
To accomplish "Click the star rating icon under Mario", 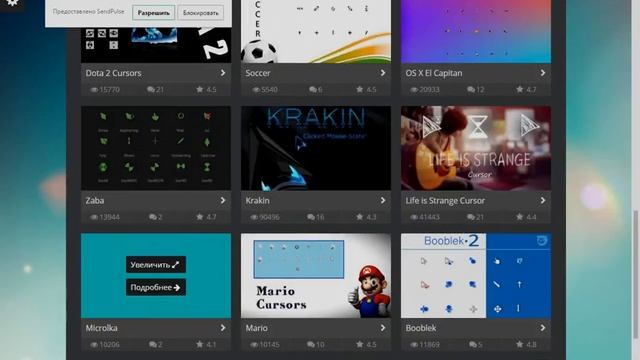I will point(360,344).
